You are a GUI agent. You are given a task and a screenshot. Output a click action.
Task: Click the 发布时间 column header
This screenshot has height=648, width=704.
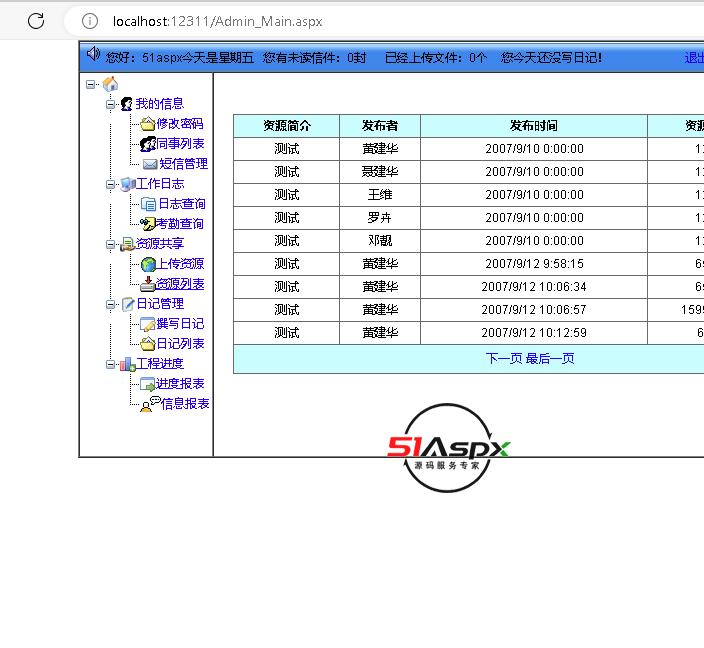click(534, 126)
